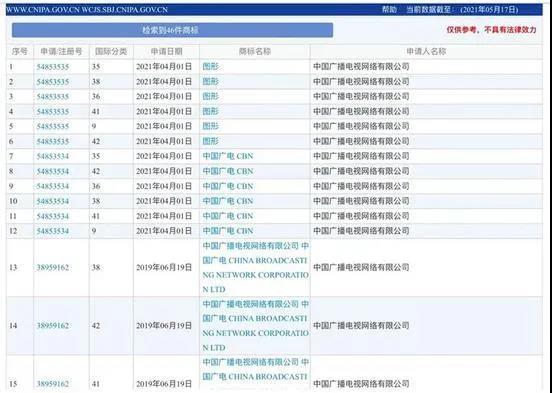Open the 图形 trademark in row 4
Viewport: 552px width, 393px height.
click(211, 111)
